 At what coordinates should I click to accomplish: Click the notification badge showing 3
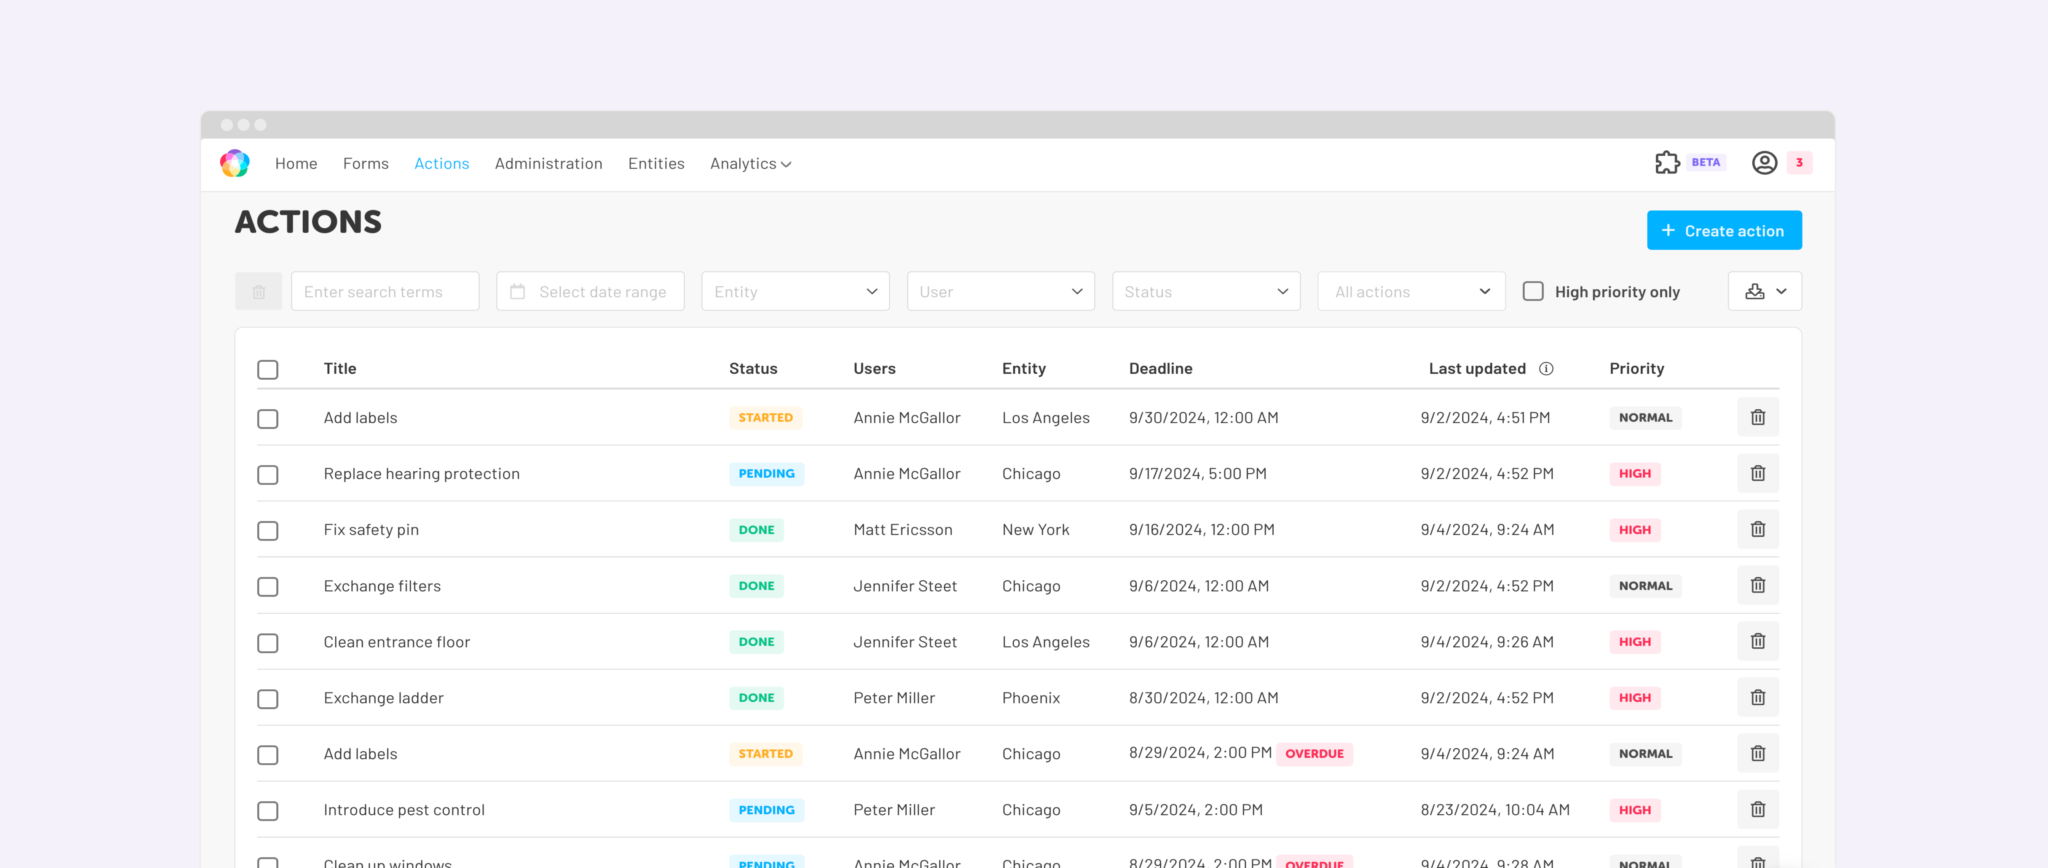(1799, 163)
